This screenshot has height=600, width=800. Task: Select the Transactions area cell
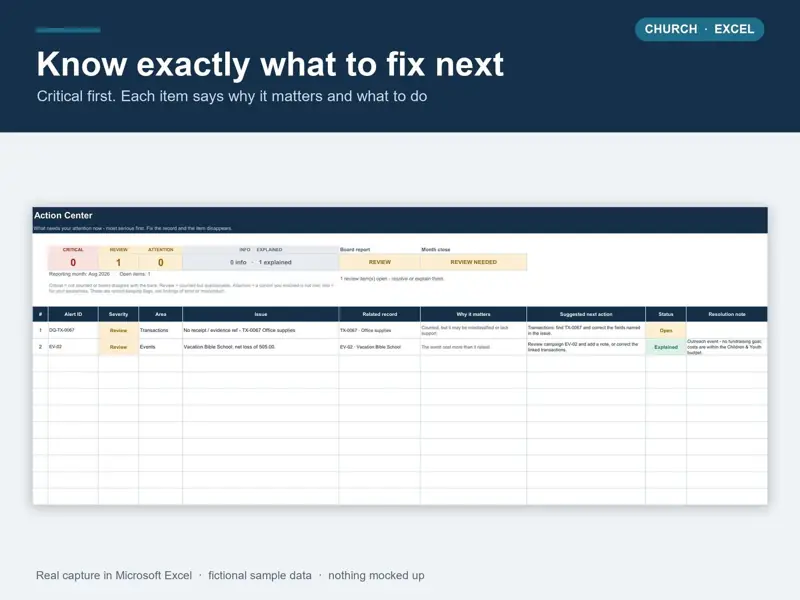[x=160, y=330]
